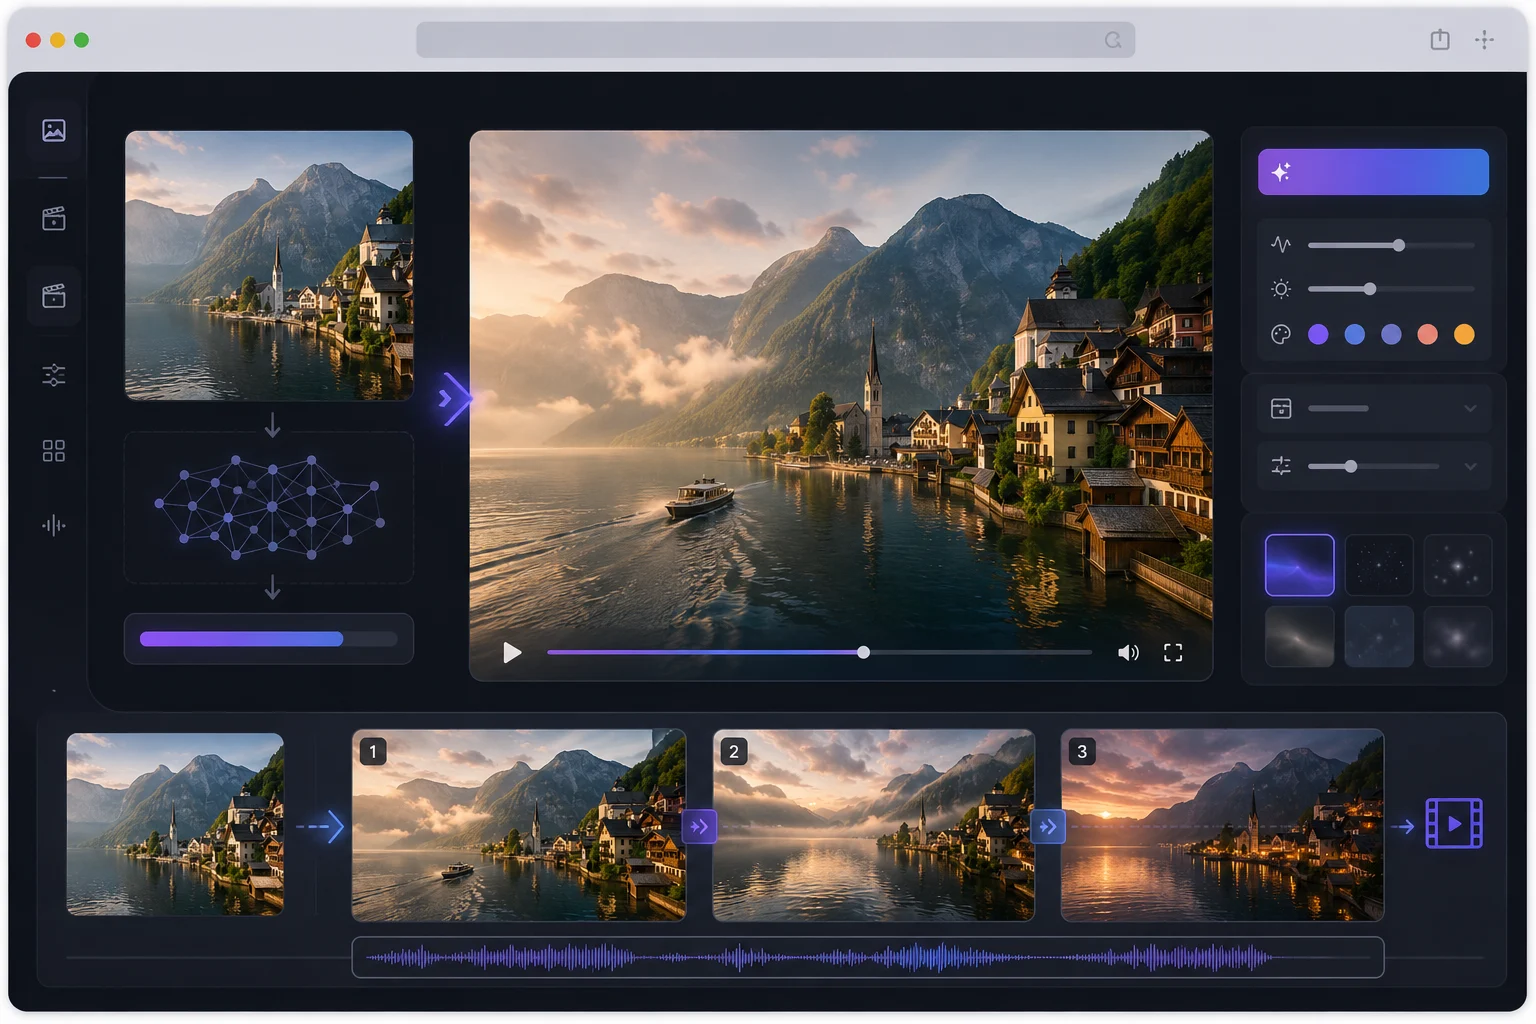
Task: Select the gray light streak effect thumbnail
Action: coord(1299,636)
